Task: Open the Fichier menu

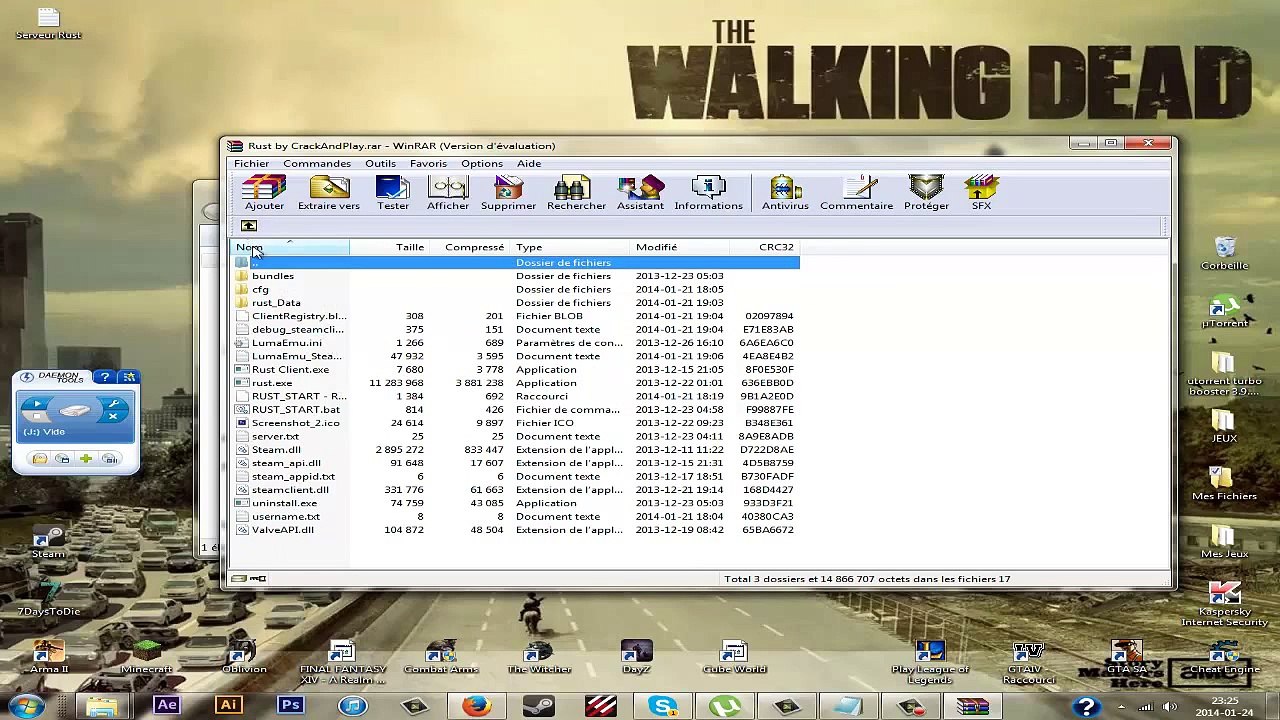Action: 252,164
